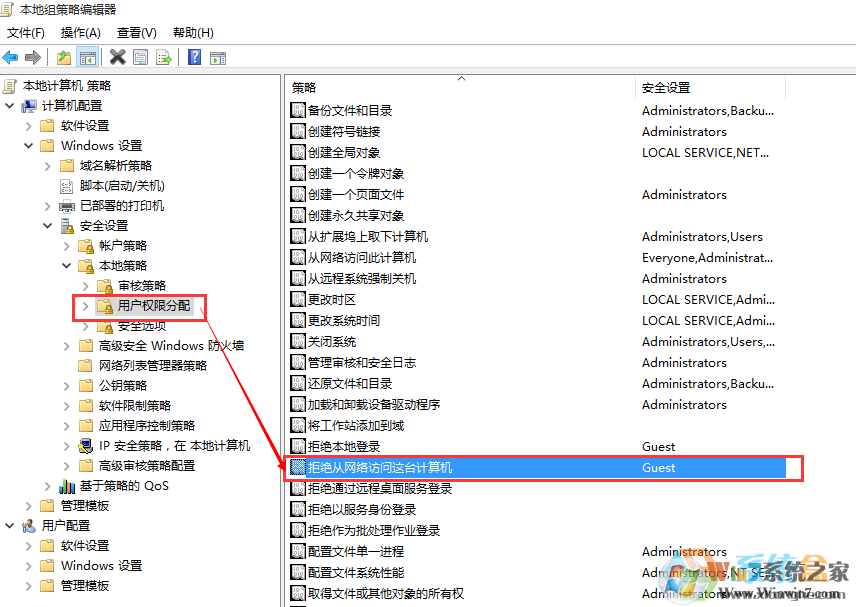The height and width of the screenshot is (607, 856).
Task: Select the 配置文件单一进程 policy
Action: (356, 552)
